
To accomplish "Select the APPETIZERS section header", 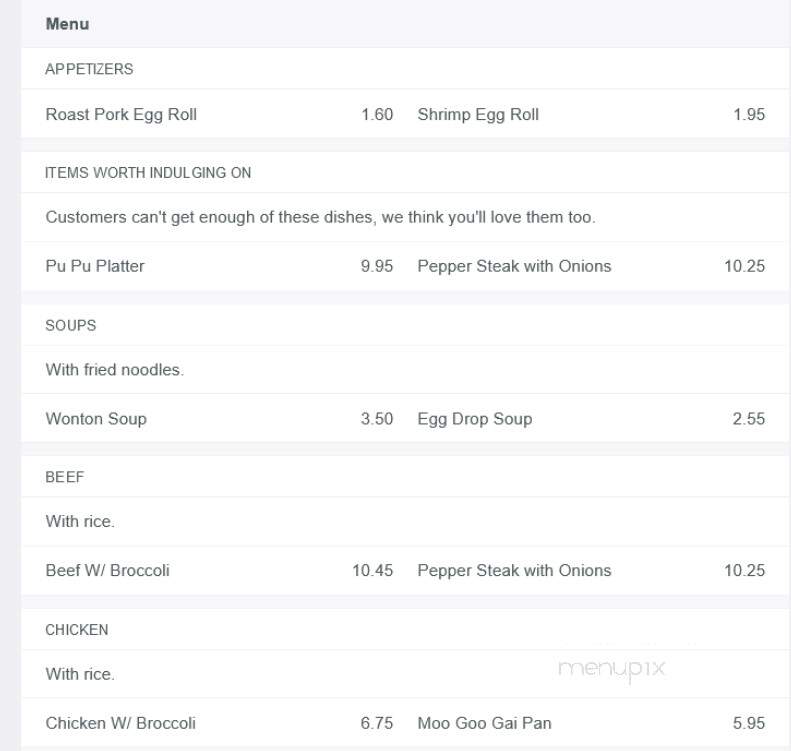I will click(x=89, y=69).
